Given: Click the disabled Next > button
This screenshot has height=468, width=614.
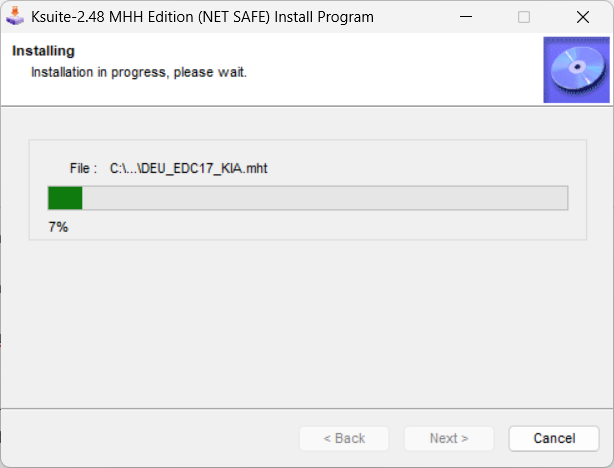Looking at the screenshot, I should coord(449,438).
